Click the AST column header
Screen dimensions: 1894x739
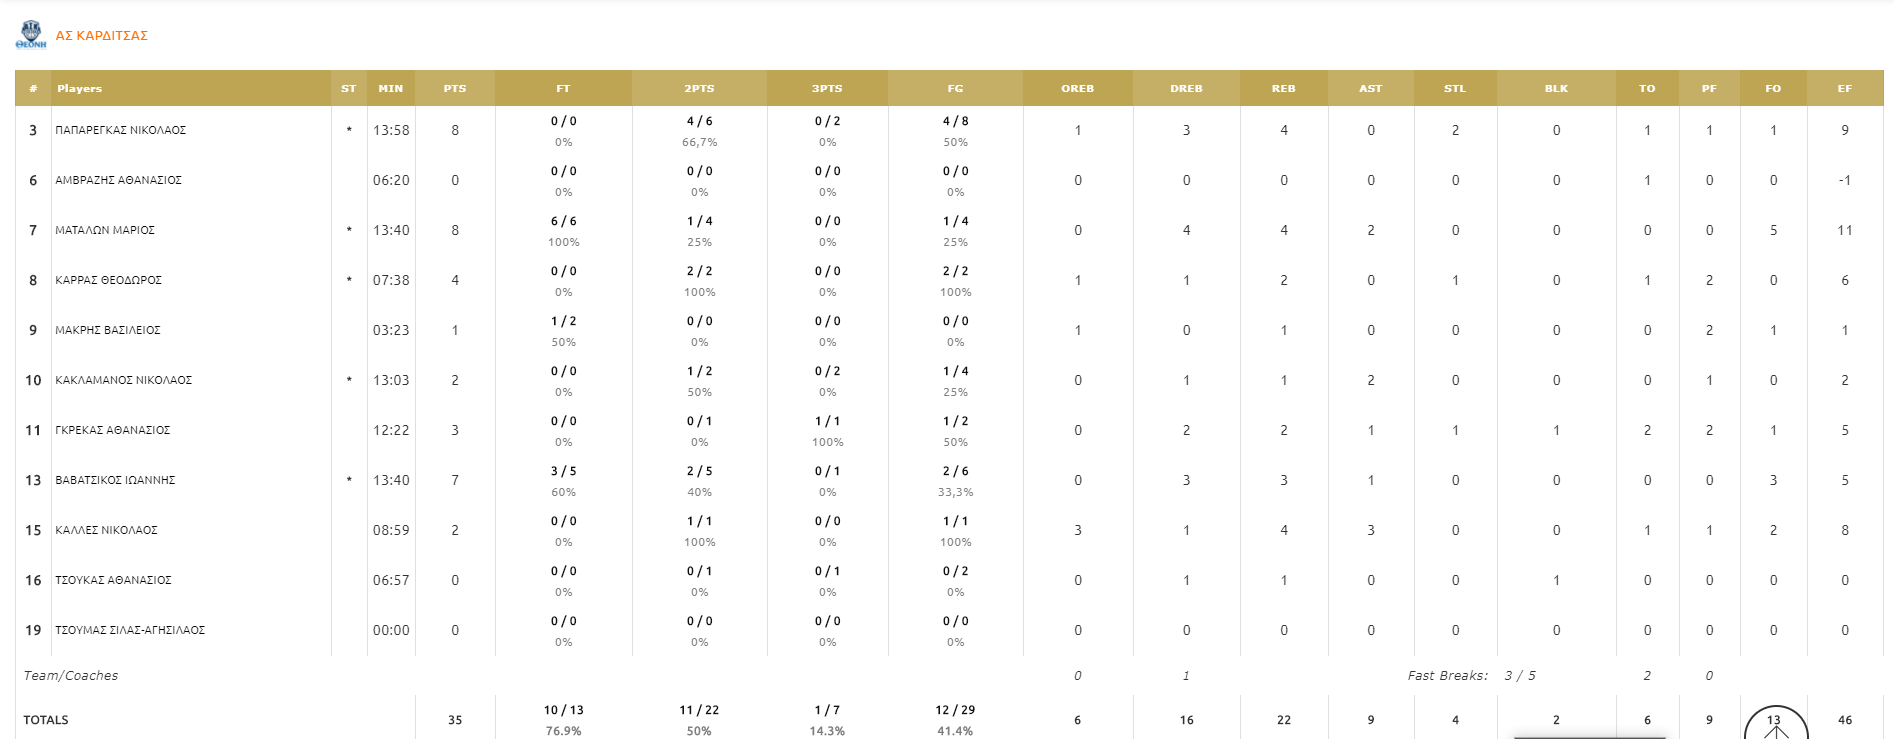(1370, 89)
